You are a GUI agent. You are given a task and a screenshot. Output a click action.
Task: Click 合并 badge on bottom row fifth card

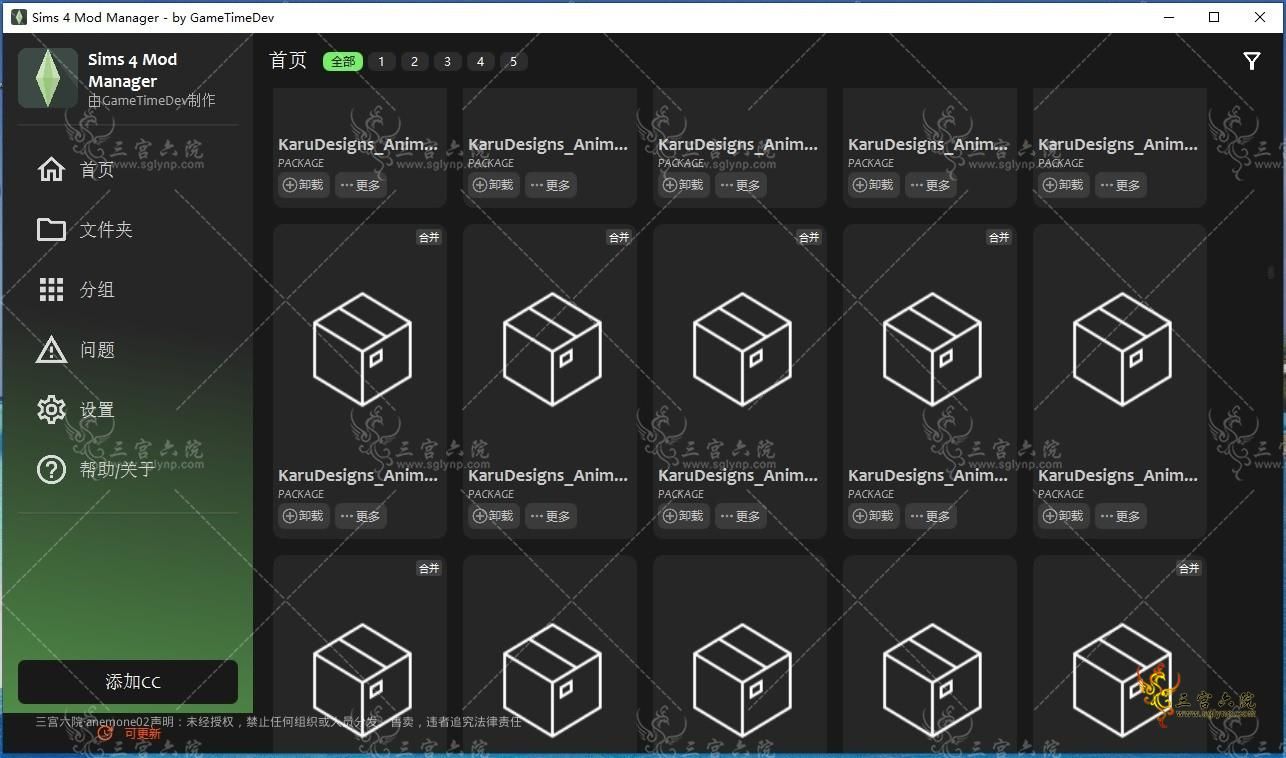coord(1189,568)
